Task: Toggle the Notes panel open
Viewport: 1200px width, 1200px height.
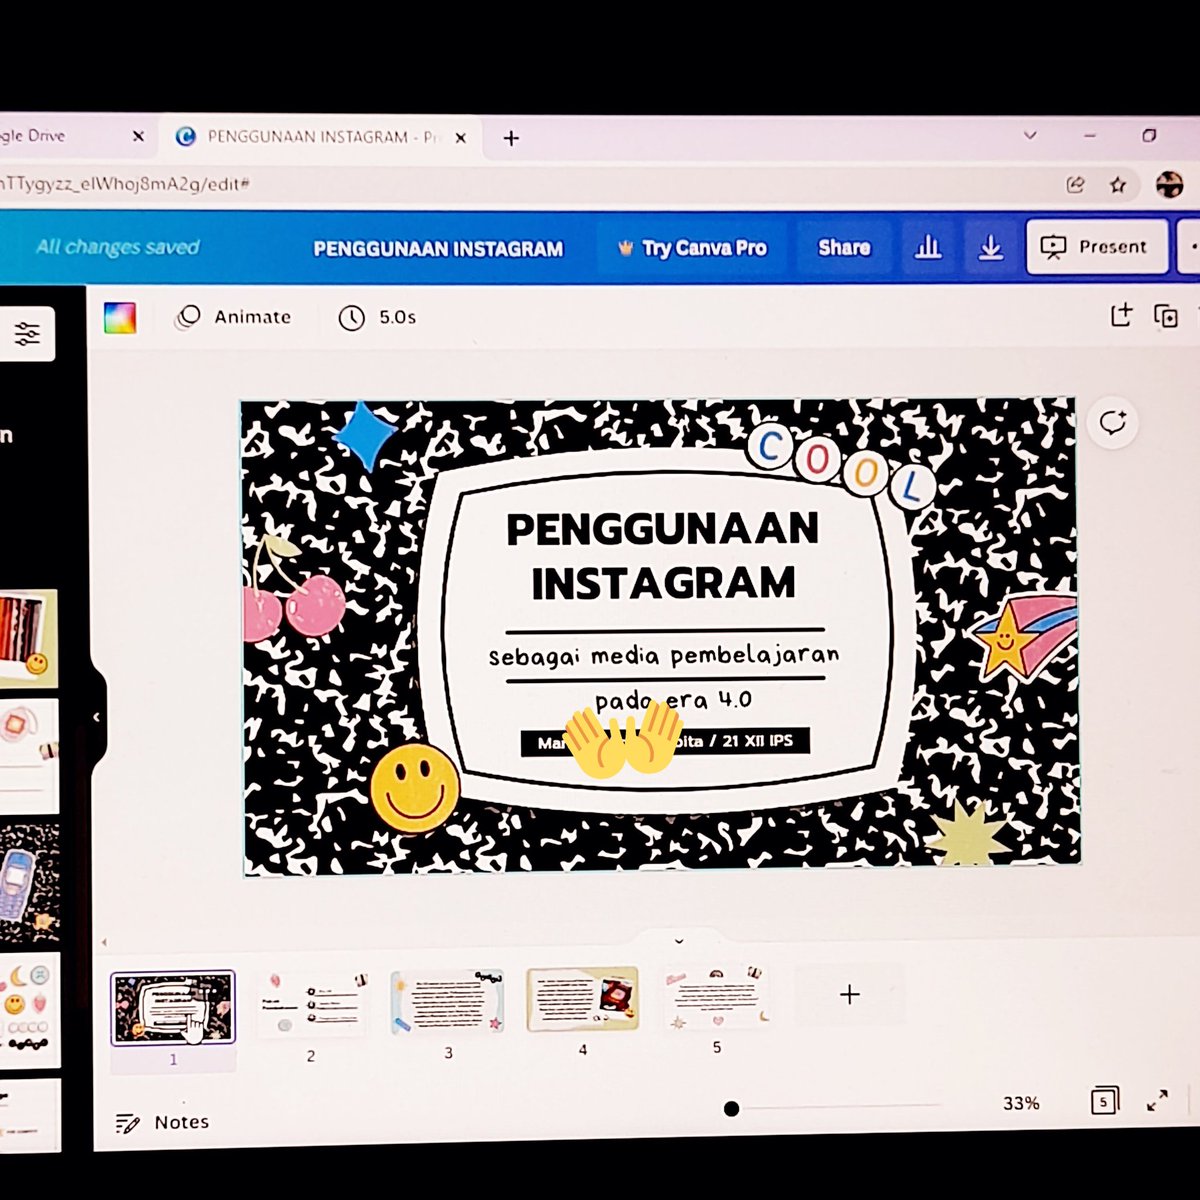Action: pyautogui.click(x=165, y=1121)
